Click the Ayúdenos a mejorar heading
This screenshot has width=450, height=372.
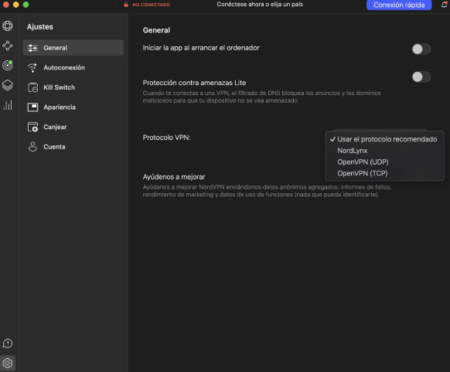174,177
